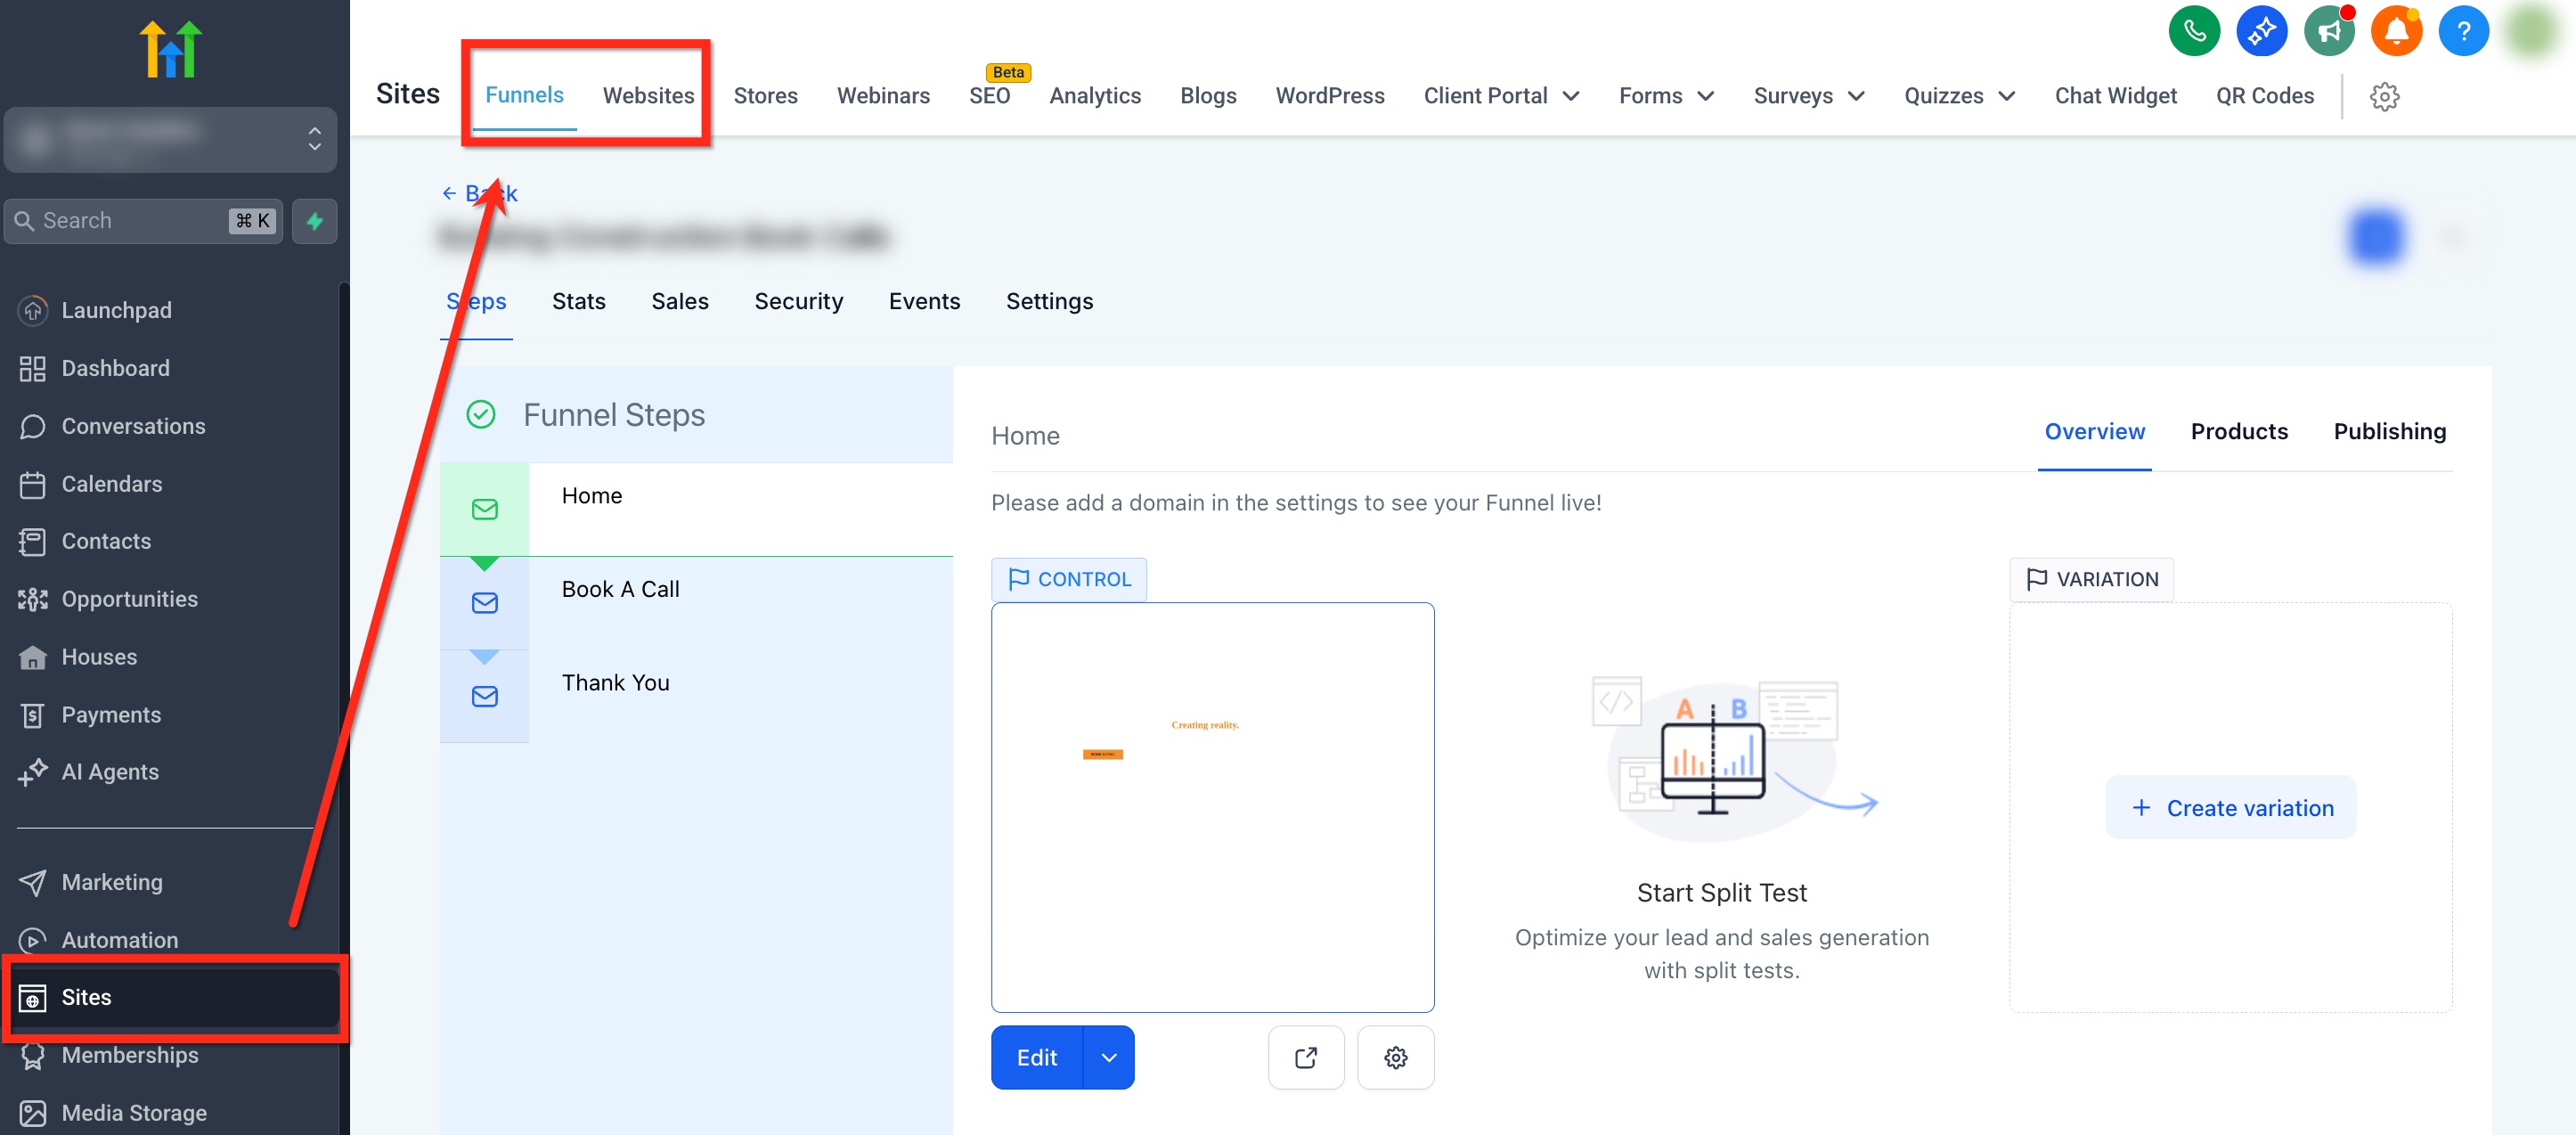Click the green phone dialer icon

(x=2194, y=32)
